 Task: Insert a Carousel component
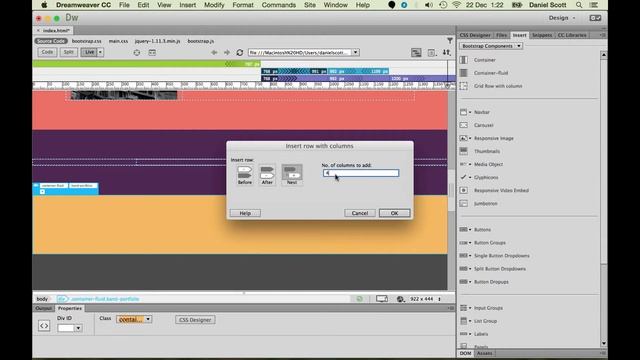pos(484,125)
